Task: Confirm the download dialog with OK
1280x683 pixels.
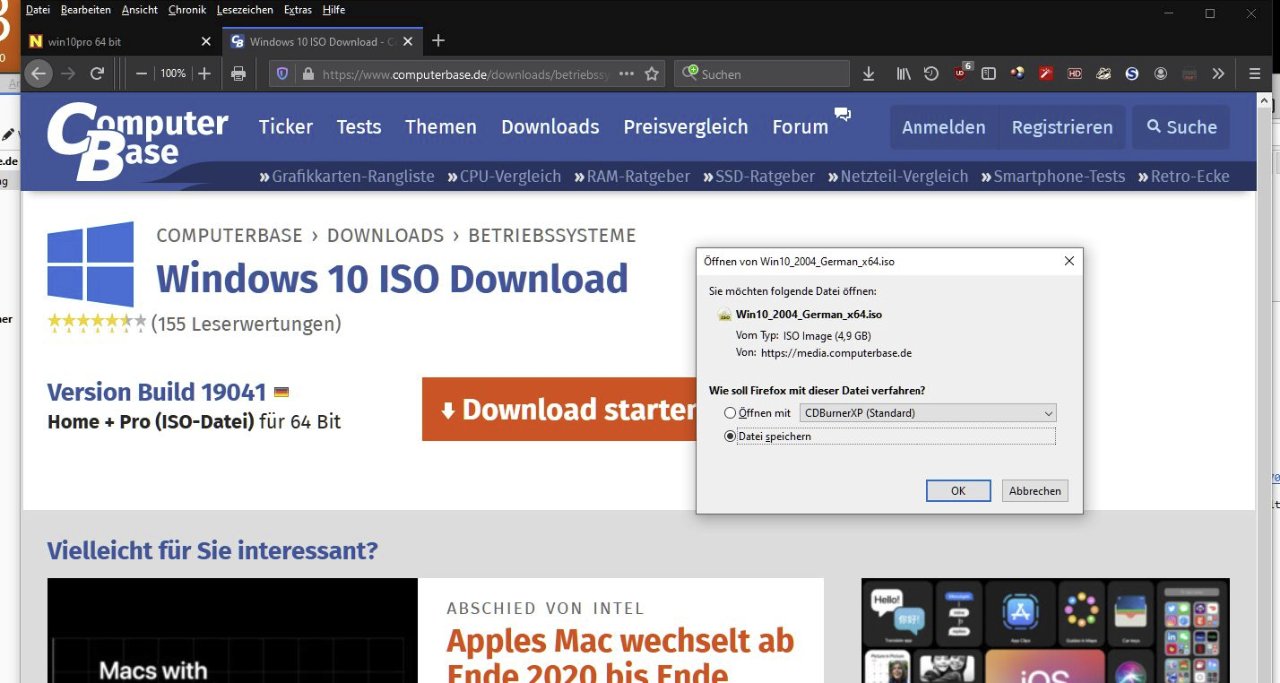Action: (x=958, y=491)
